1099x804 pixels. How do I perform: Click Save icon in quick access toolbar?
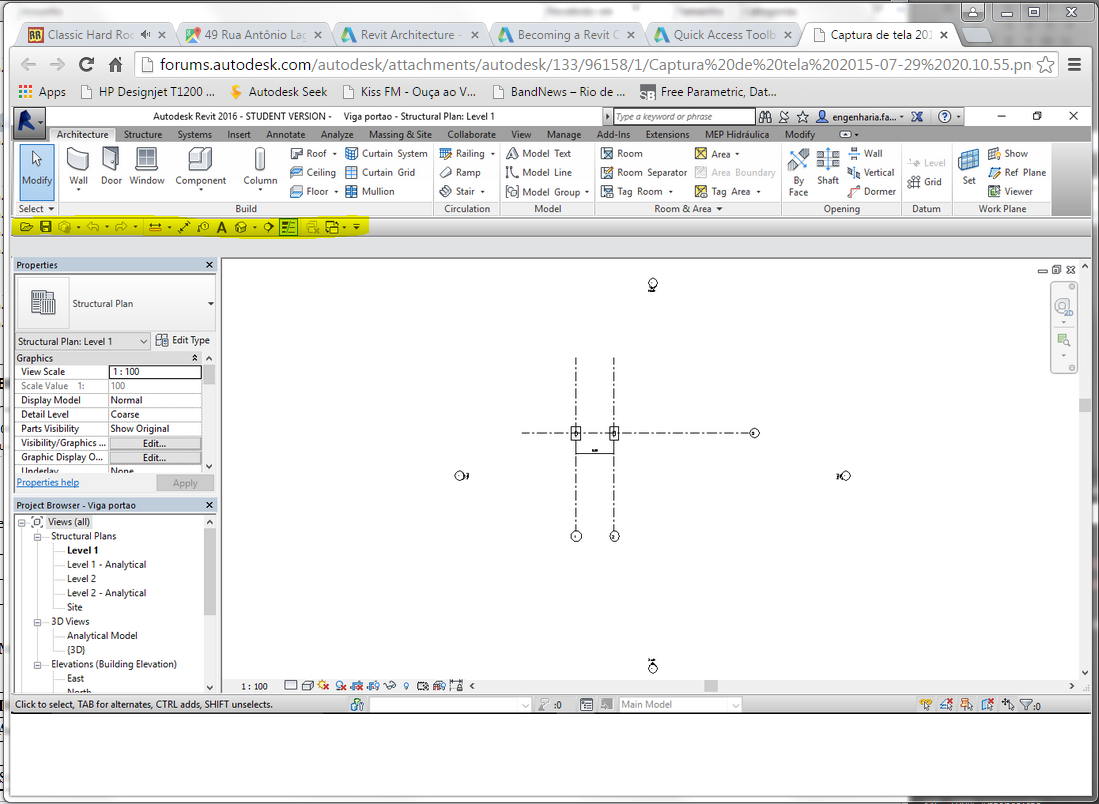pyautogui.click(x=46, y=227)
